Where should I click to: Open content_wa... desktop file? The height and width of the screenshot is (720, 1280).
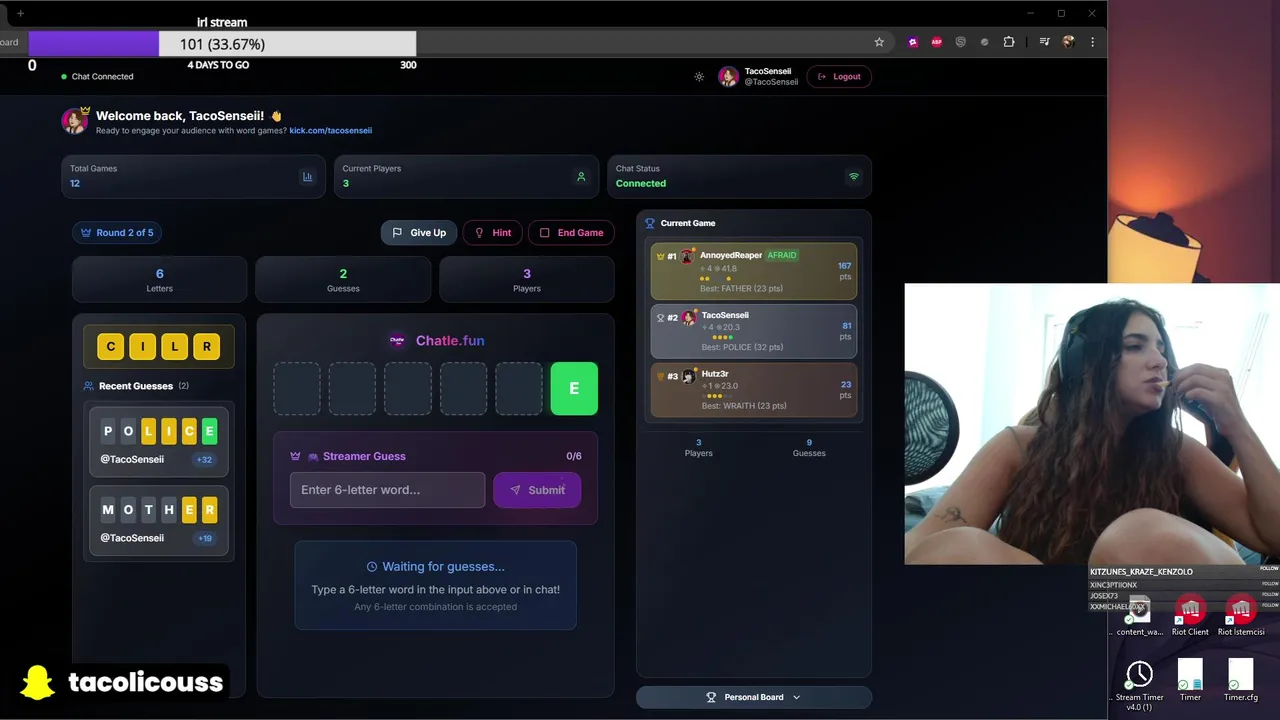[x=1140, y=616]
